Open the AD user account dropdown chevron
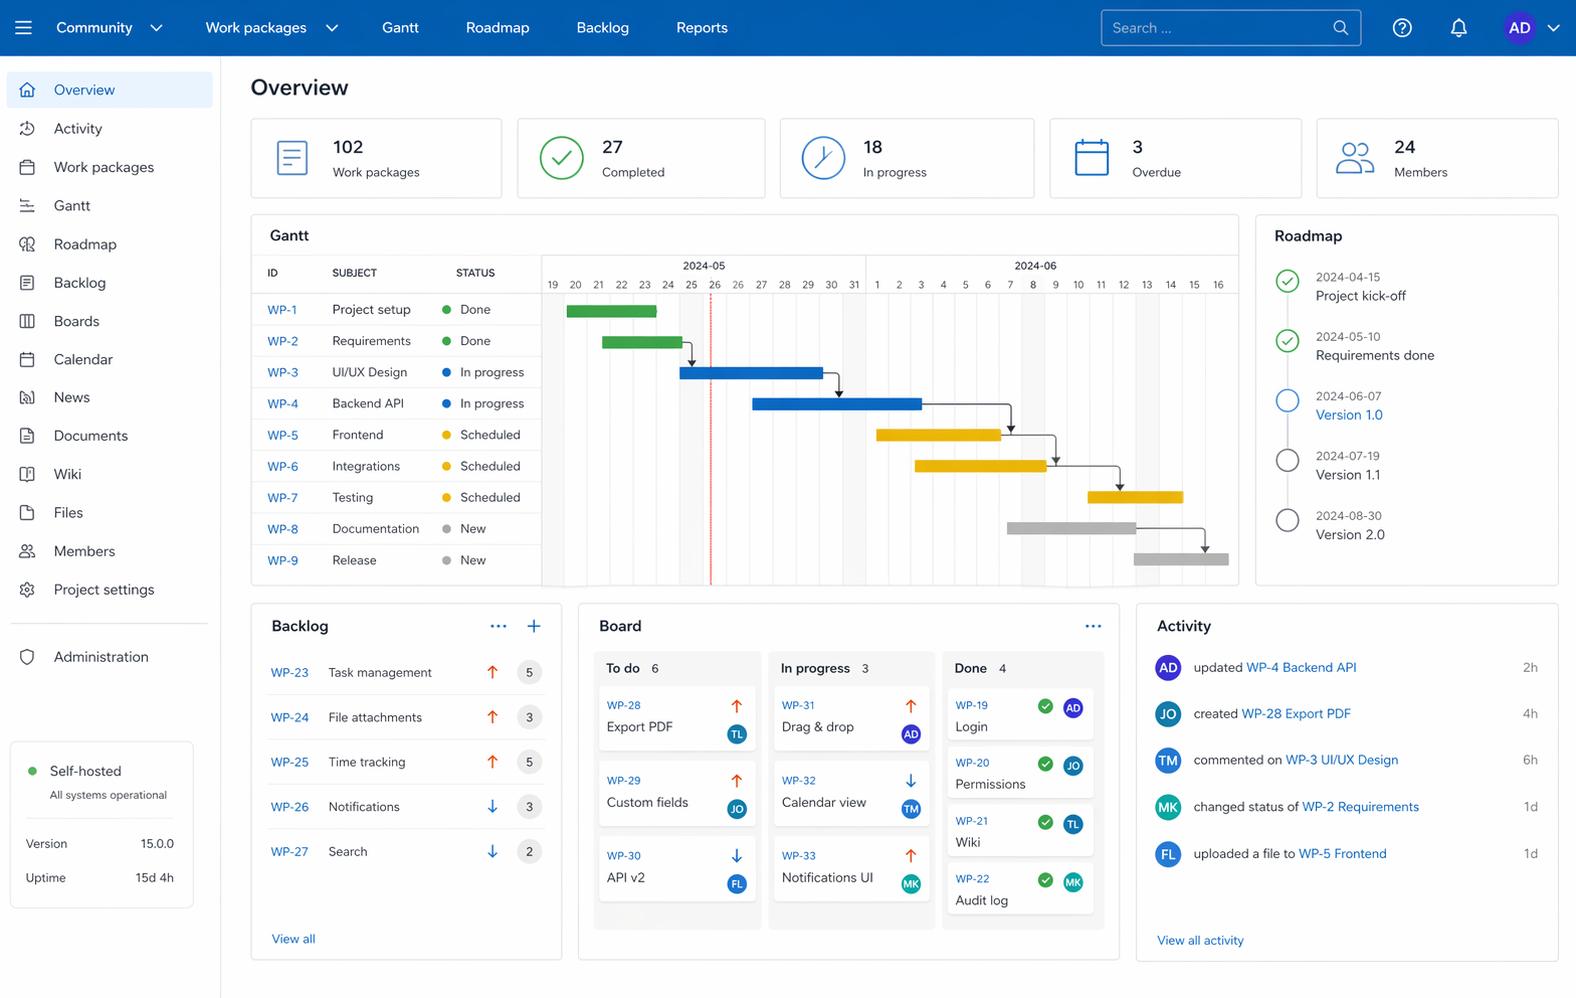 pos(1553,28)
